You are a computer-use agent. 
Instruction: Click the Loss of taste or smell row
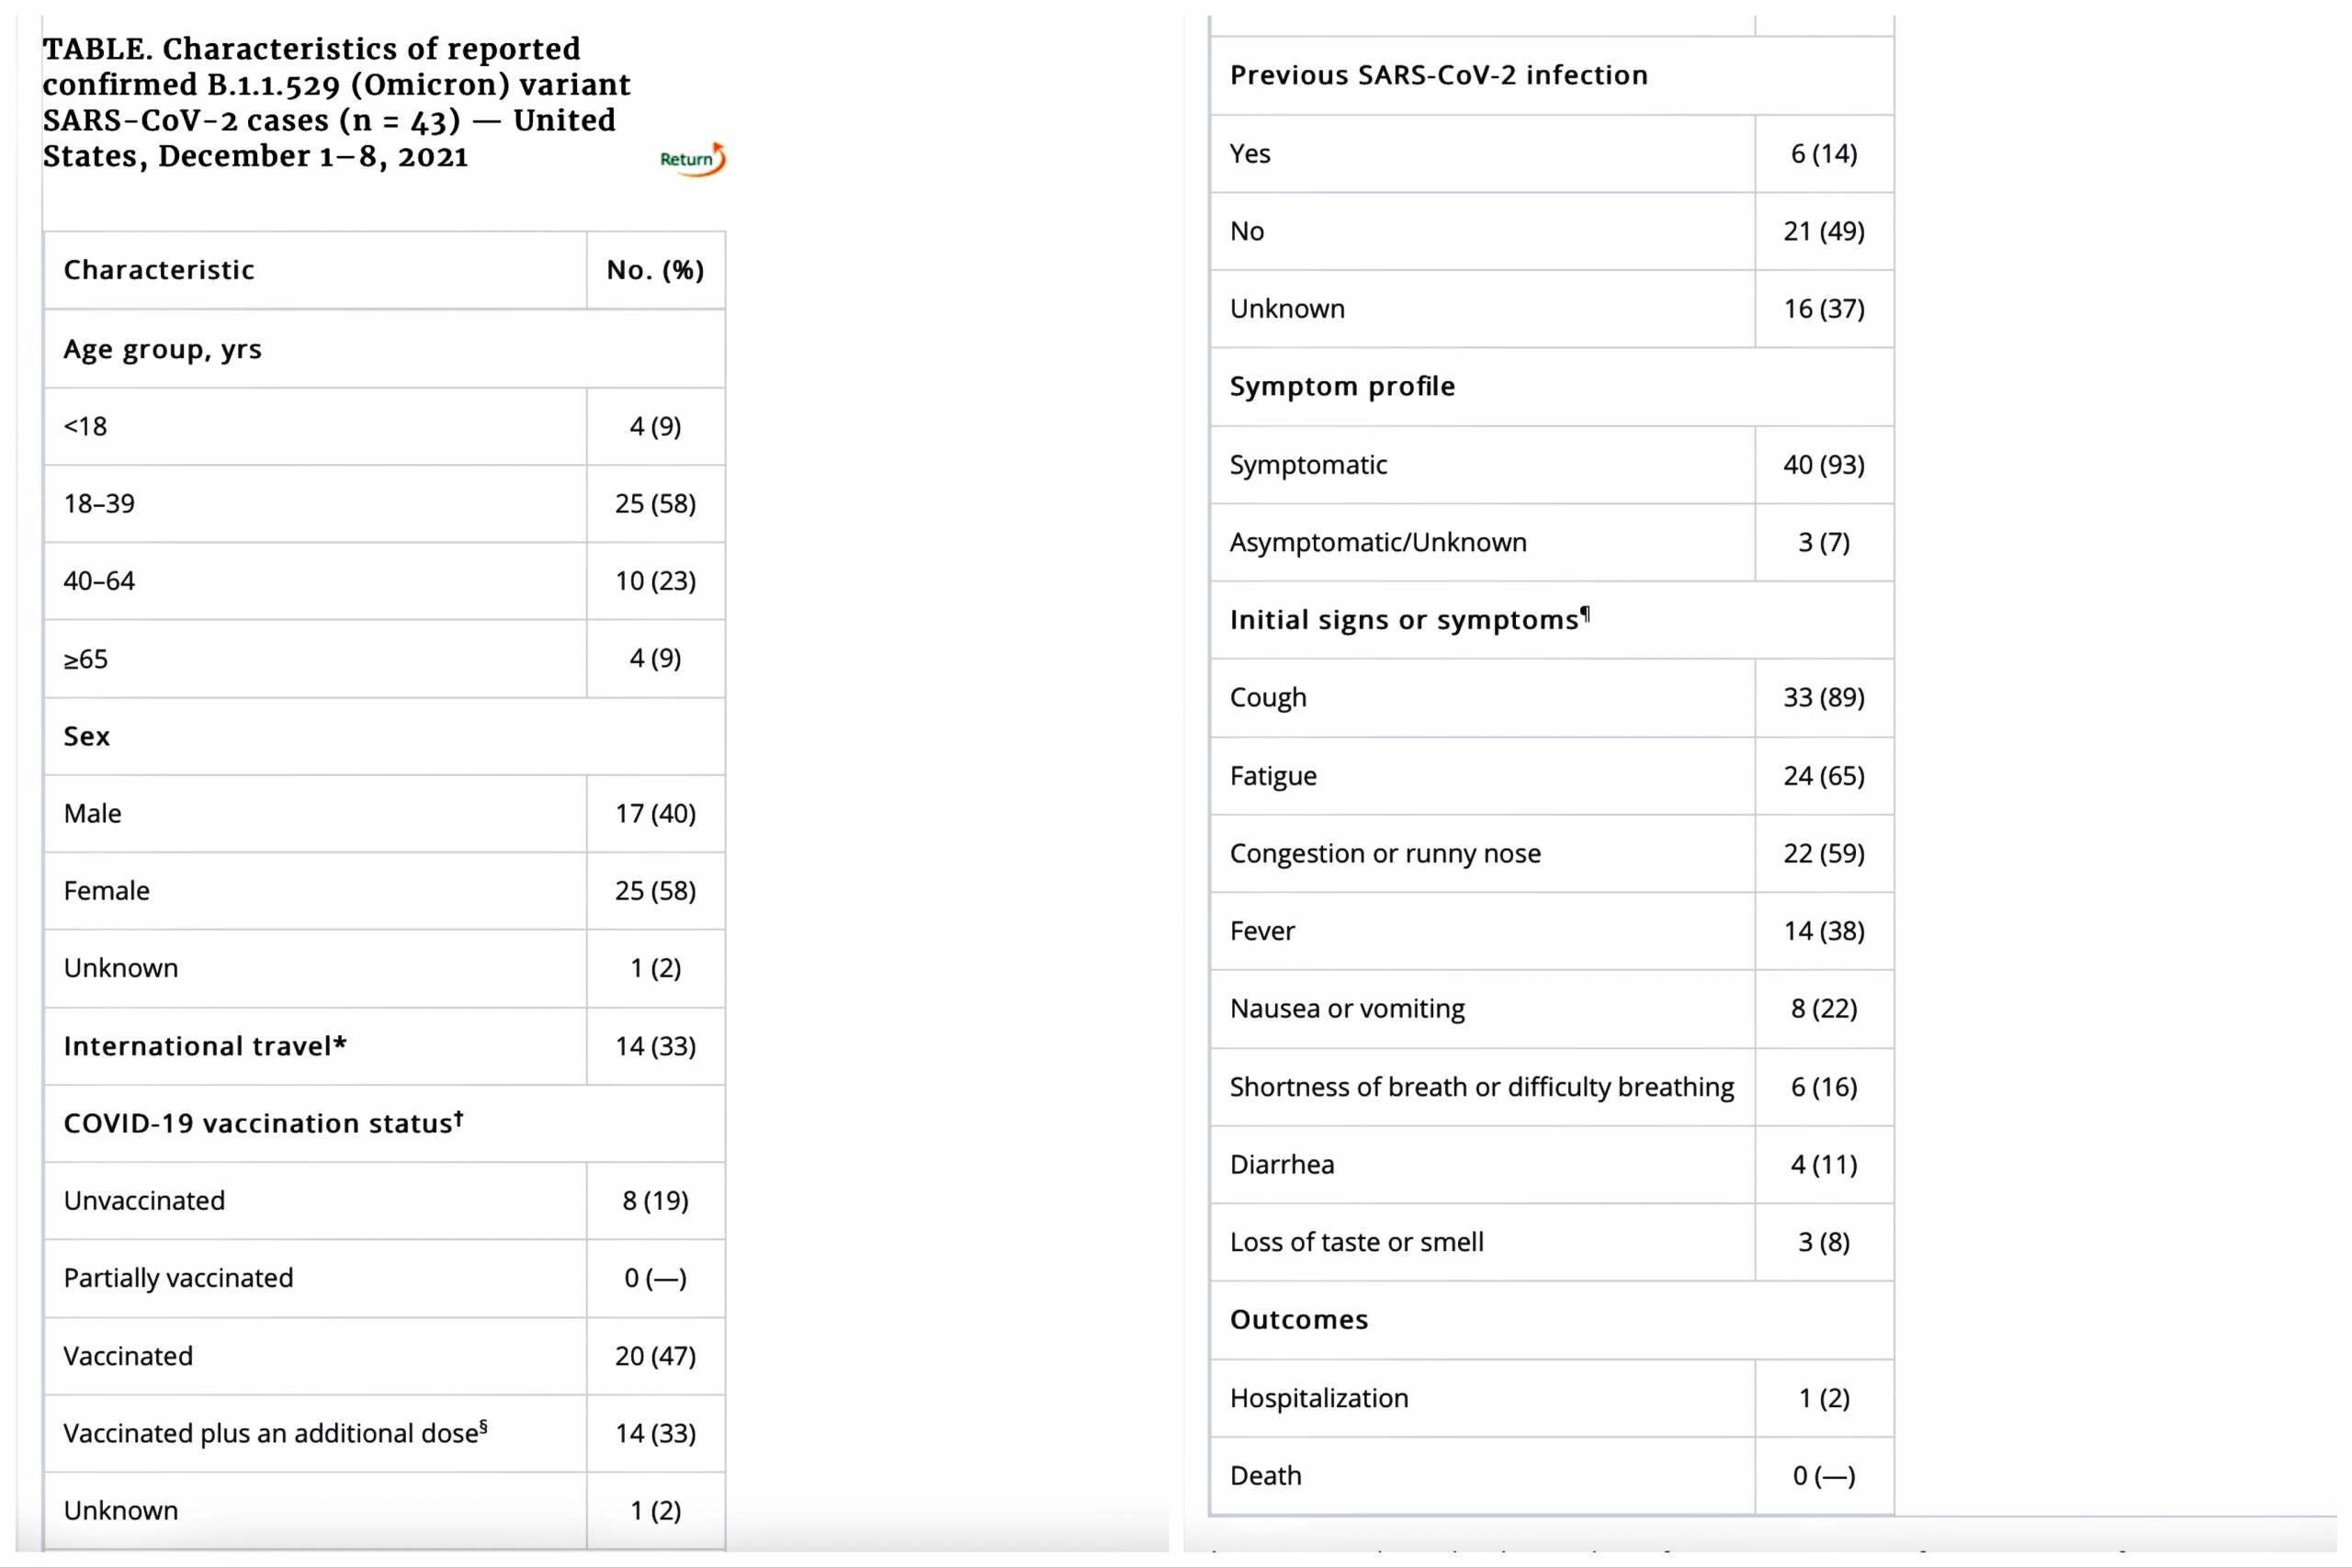pyautogui.click(x=1356, y=1242)
